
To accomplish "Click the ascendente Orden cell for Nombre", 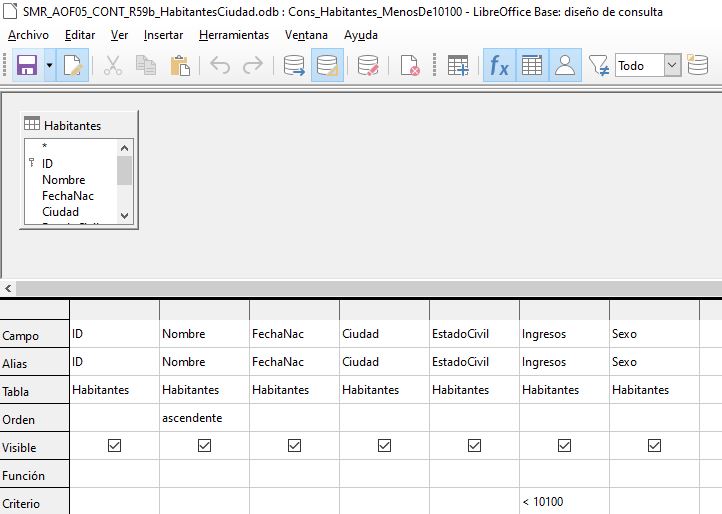I will tap(204, 418).
